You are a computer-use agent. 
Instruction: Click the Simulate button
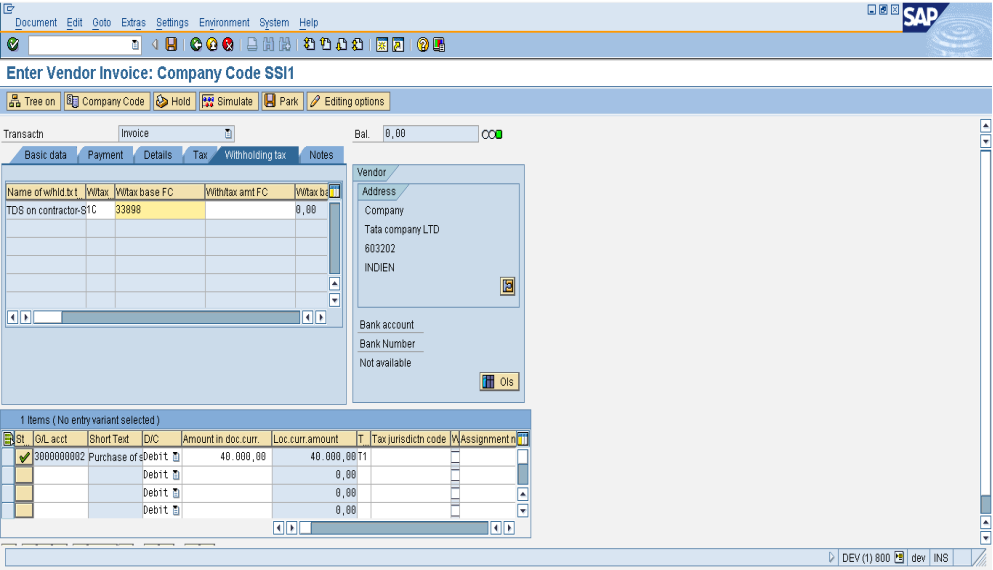click(227, 101)
